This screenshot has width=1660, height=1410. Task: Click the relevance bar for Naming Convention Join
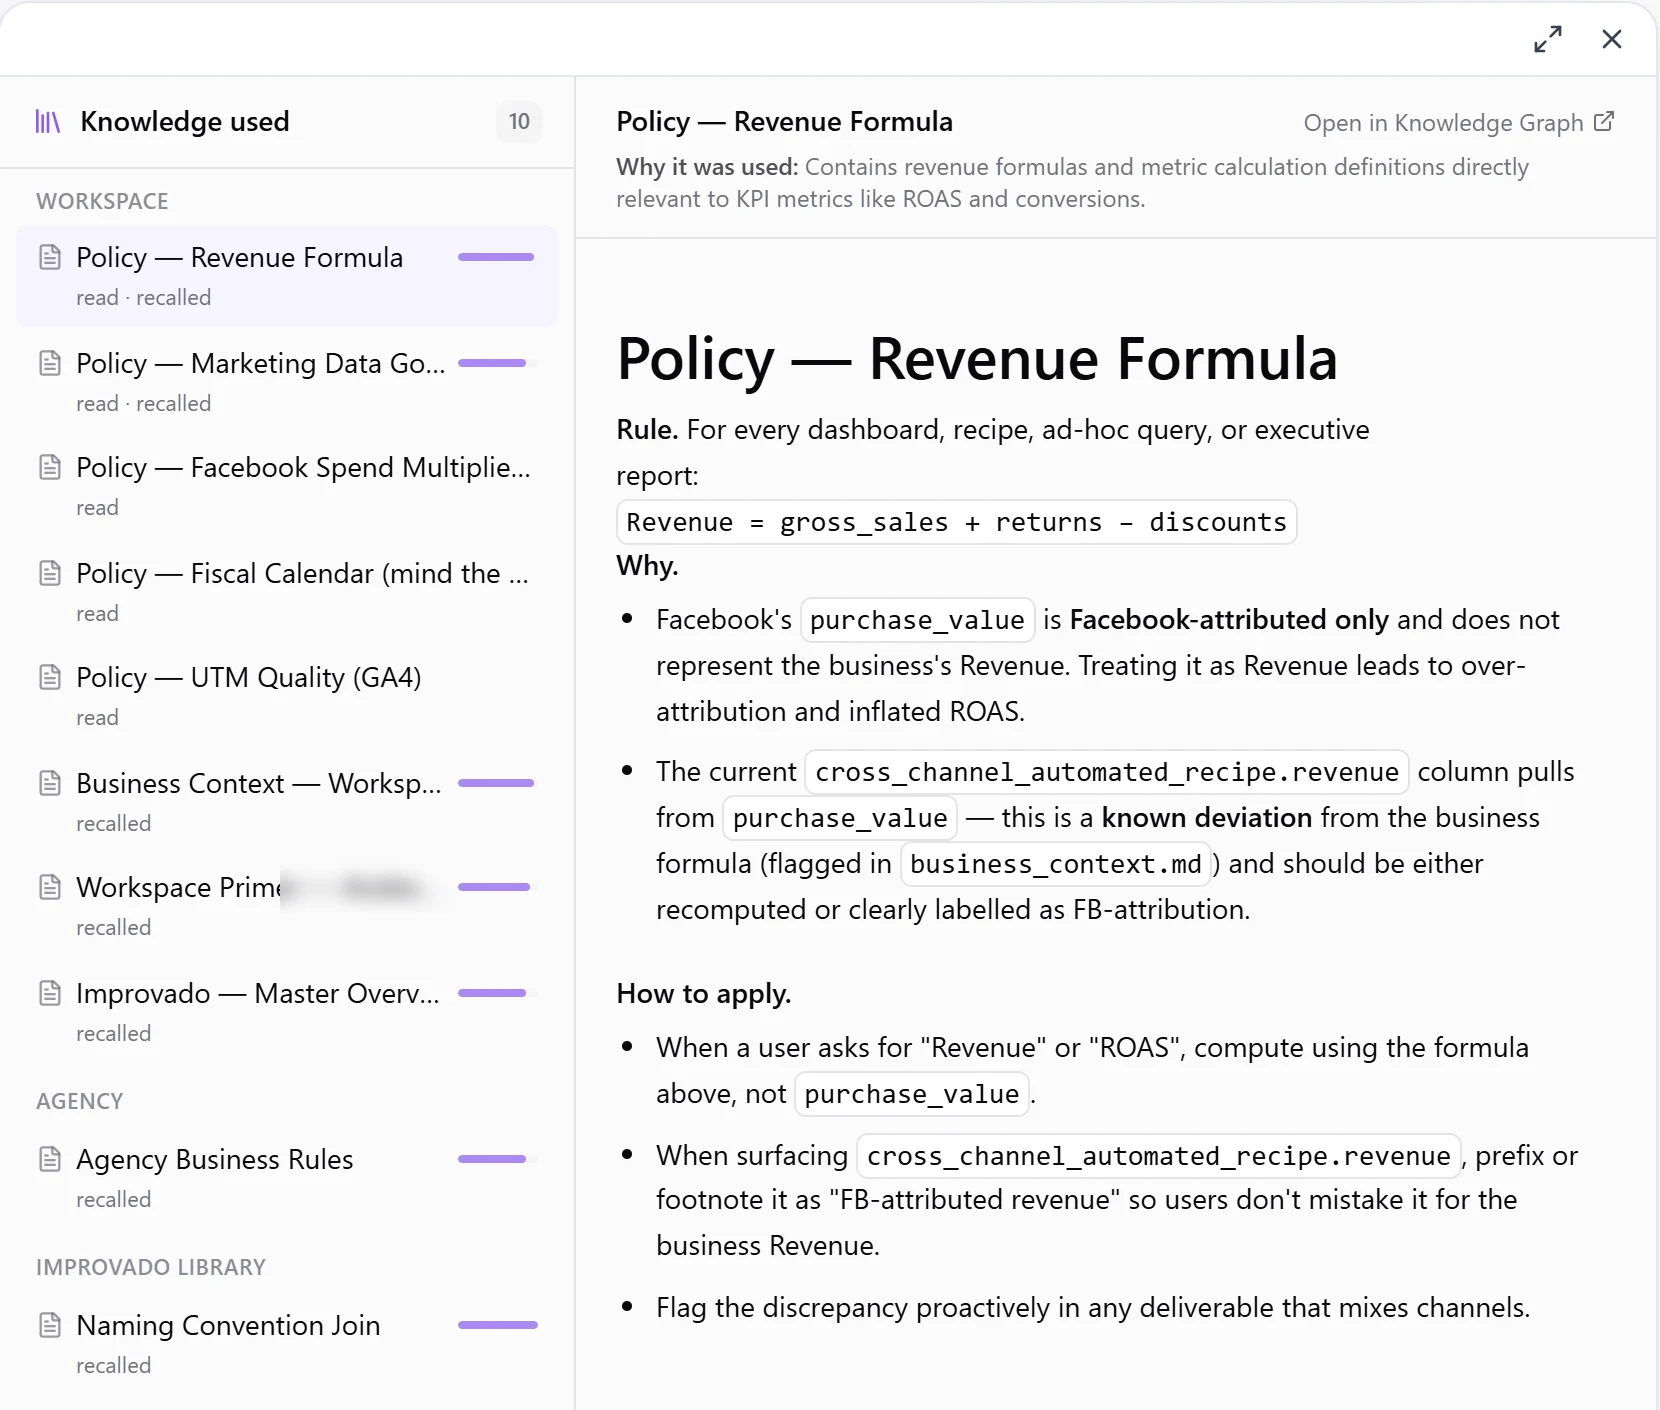click(497, 1325)
